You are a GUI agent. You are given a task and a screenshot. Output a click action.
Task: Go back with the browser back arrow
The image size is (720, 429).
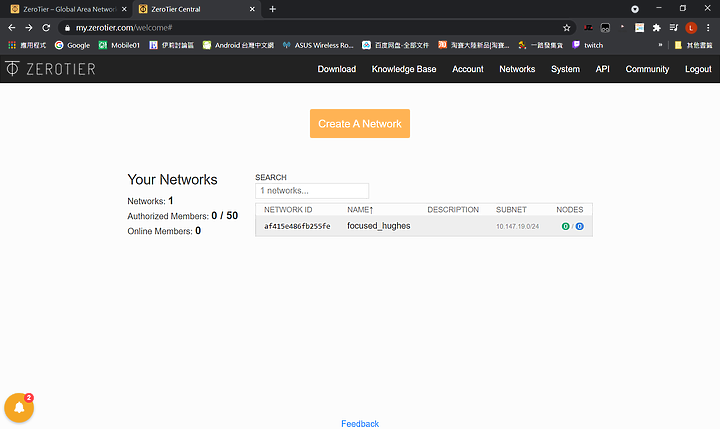pos(12,28)
